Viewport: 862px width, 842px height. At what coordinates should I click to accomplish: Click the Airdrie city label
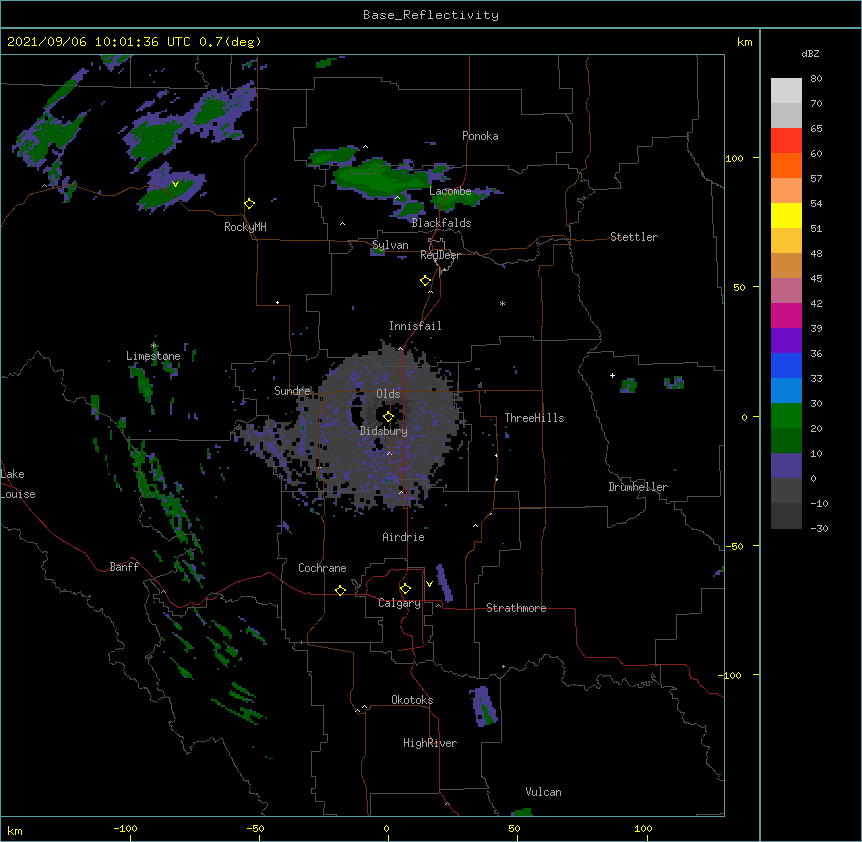pyautogui.click(x=404, y=537)
